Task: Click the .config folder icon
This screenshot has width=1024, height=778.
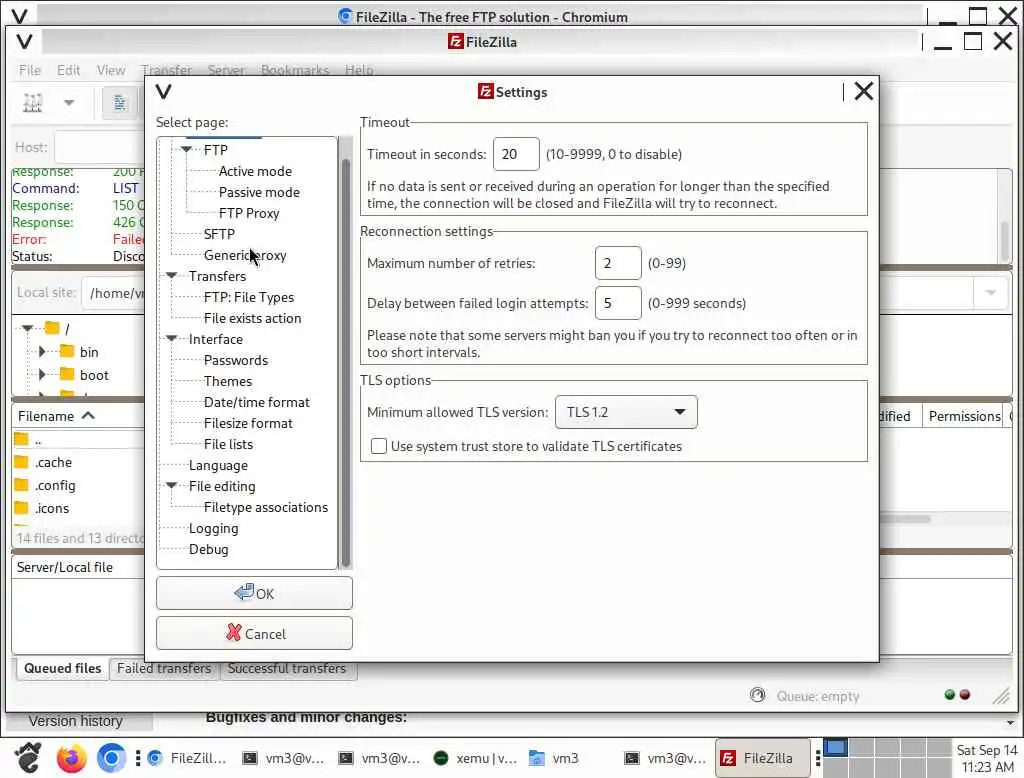Action: (22, 485)
